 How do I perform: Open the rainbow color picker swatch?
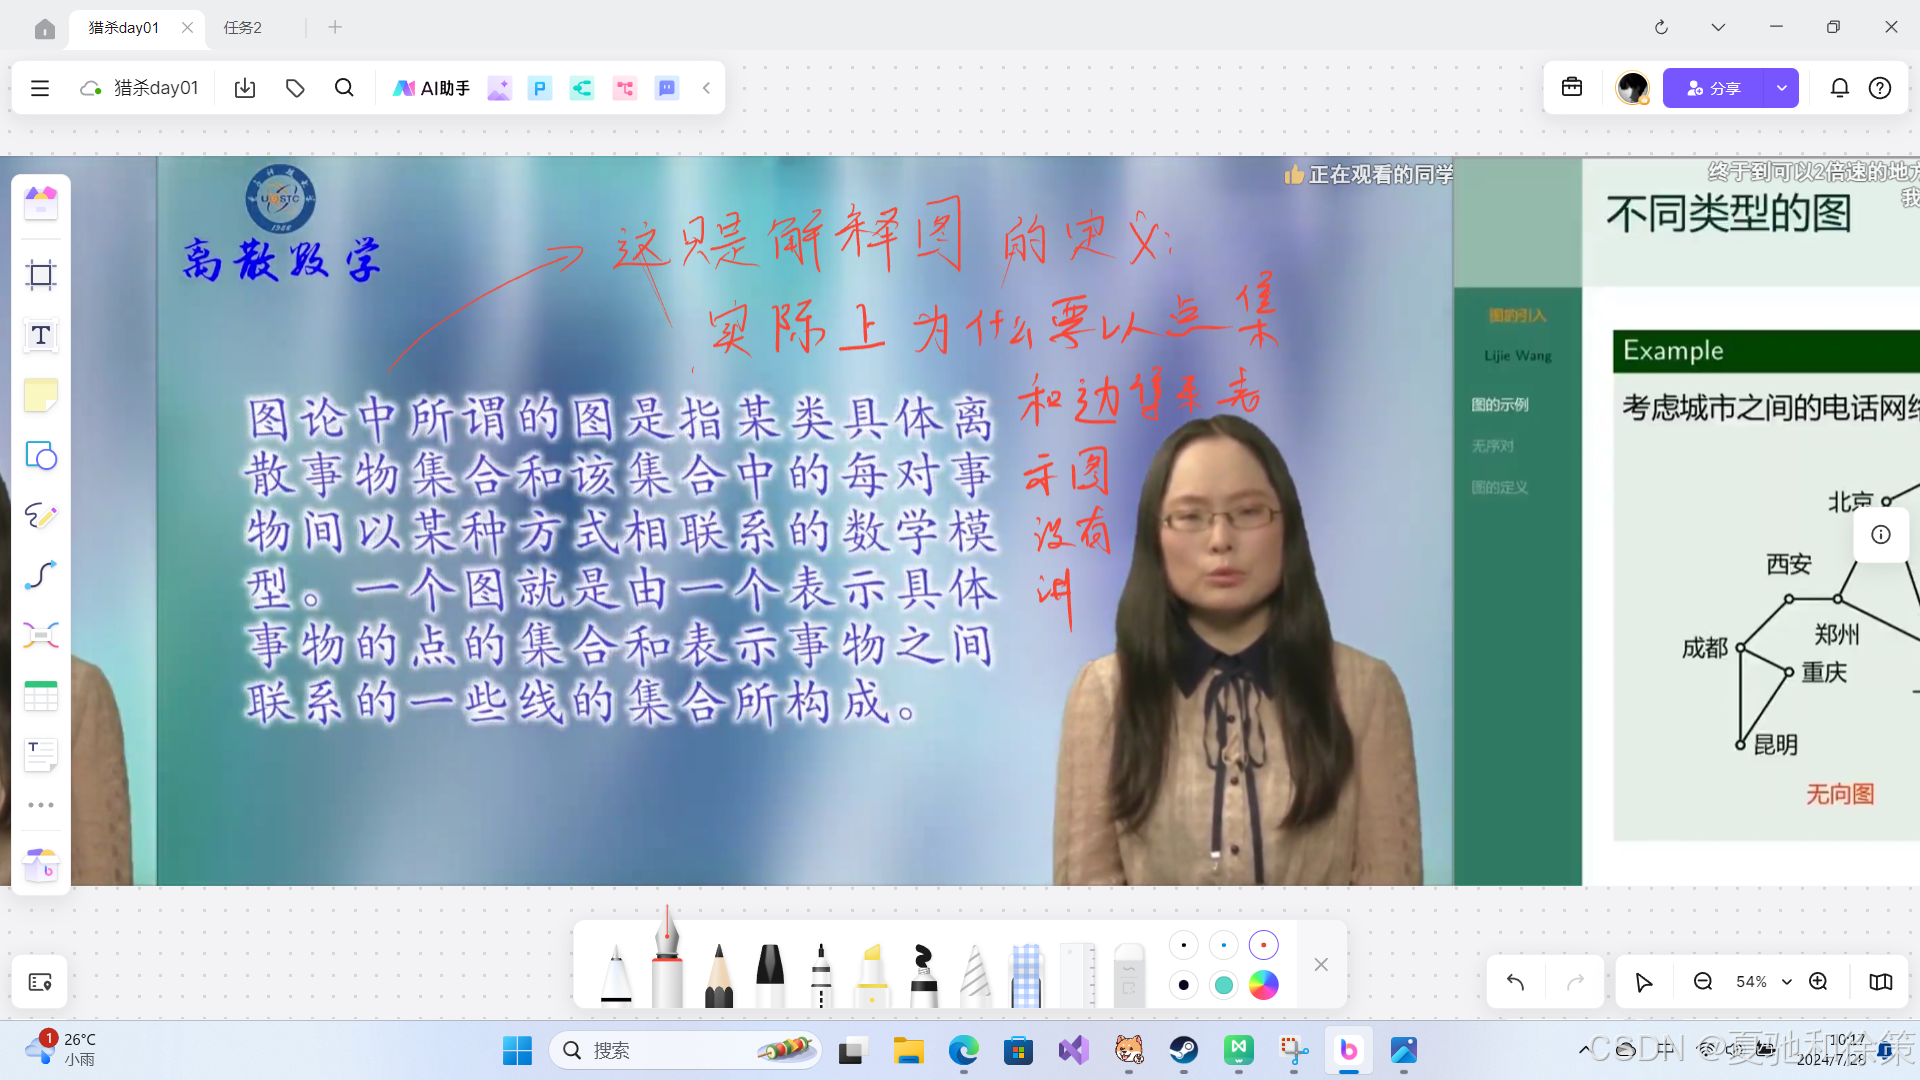pos(1263,985)
